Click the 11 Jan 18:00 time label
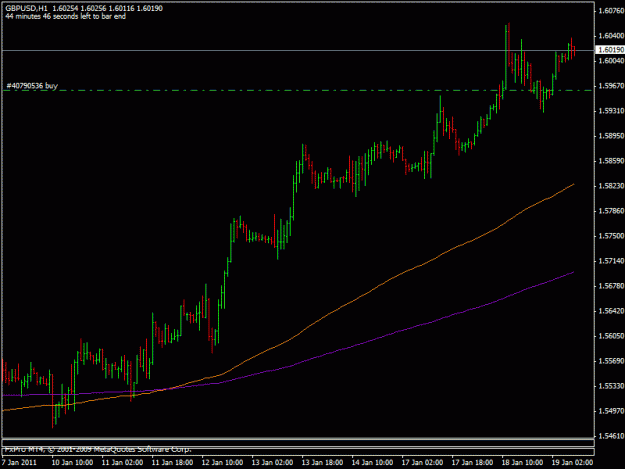The image size is (625, 469). tap(172, 462)
